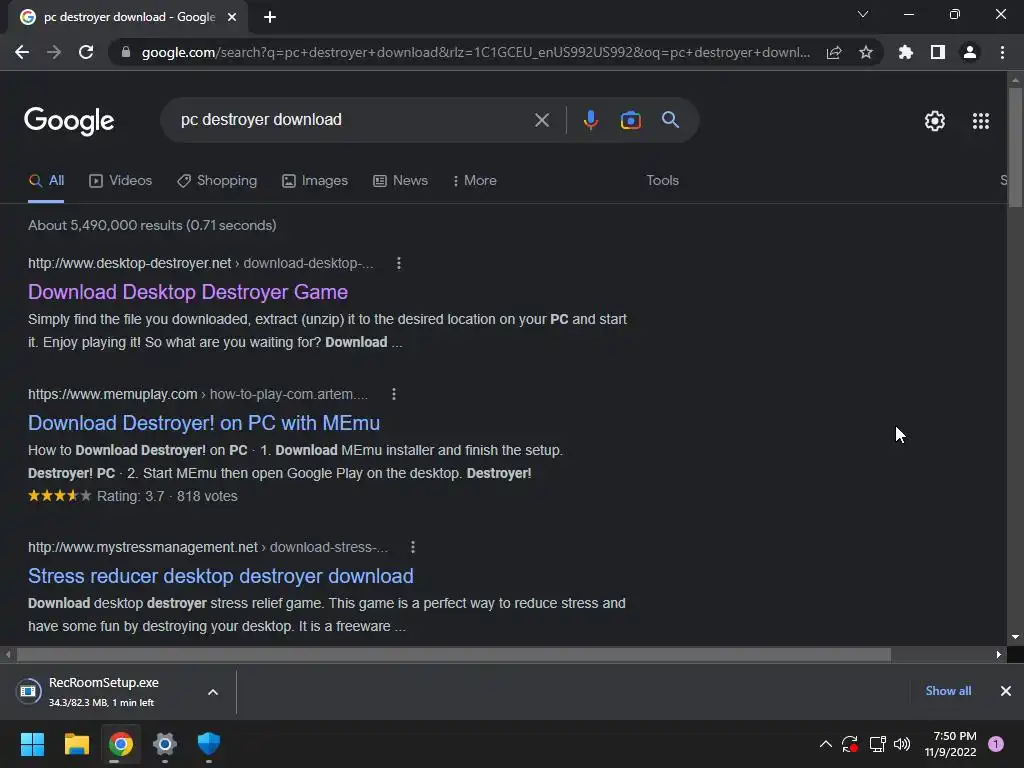This screenshot has height=768, width=1024.
Task: Open Chrome three-dot customize menu
Action: pyautogui.click(x=1002, y=52)
